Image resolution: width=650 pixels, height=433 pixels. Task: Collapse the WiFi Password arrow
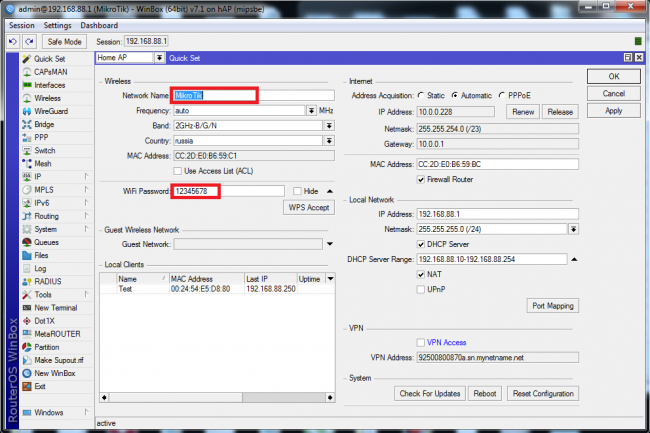(x=330, y=191)
